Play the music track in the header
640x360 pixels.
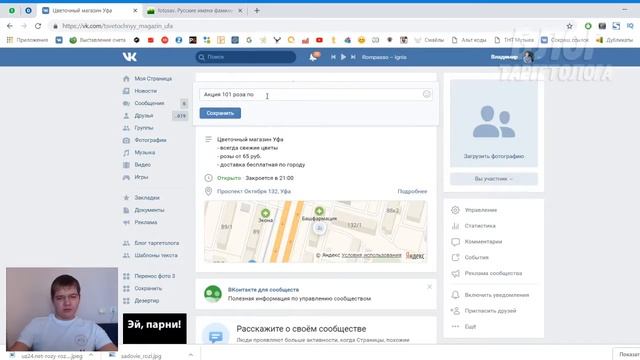343,57
